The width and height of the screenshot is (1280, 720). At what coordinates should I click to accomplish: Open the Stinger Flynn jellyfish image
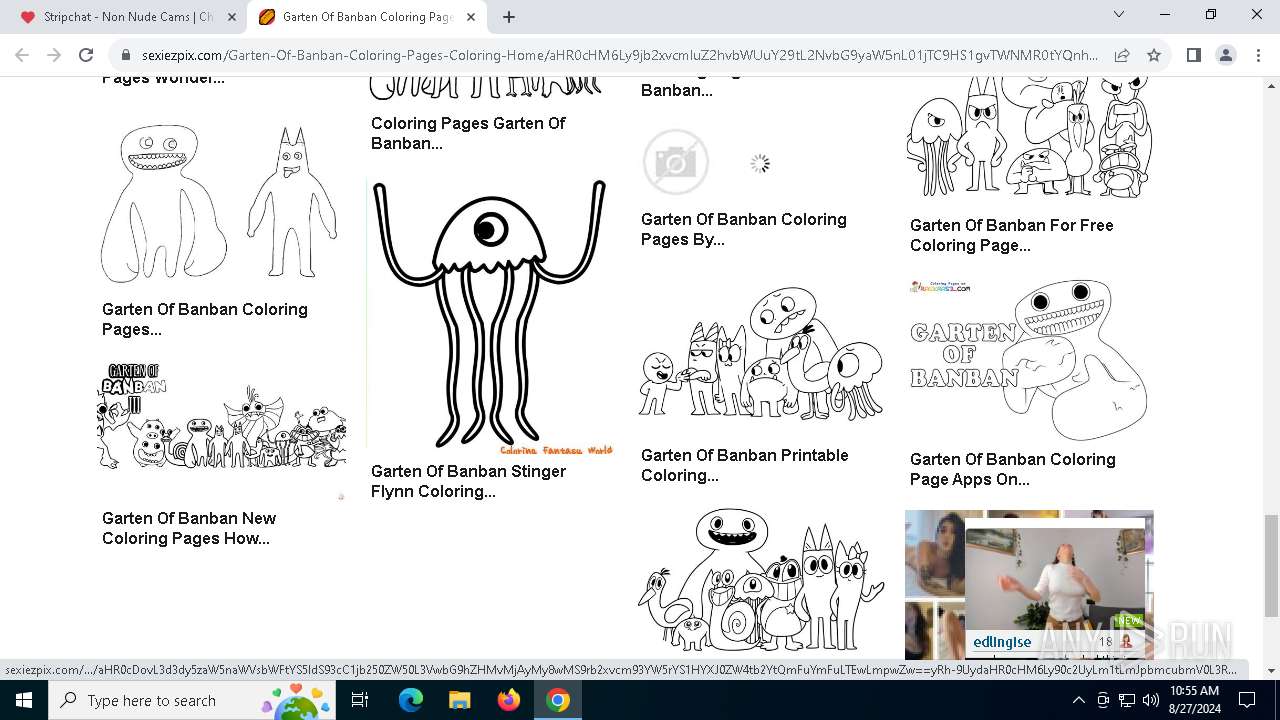tap(490, 317)
